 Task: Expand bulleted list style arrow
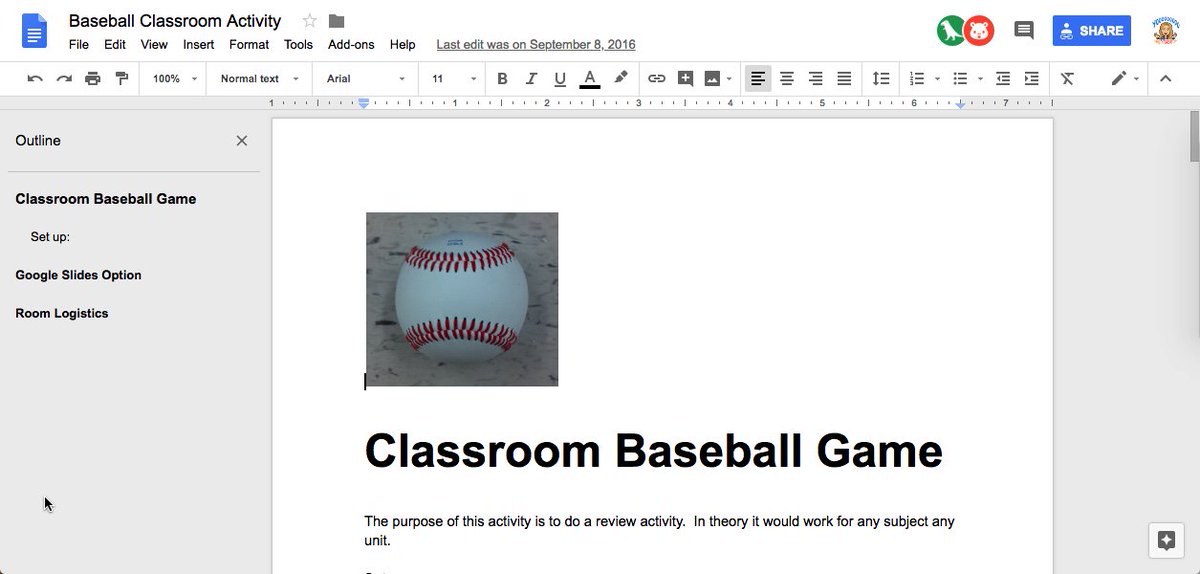click(x=980, y=79)
